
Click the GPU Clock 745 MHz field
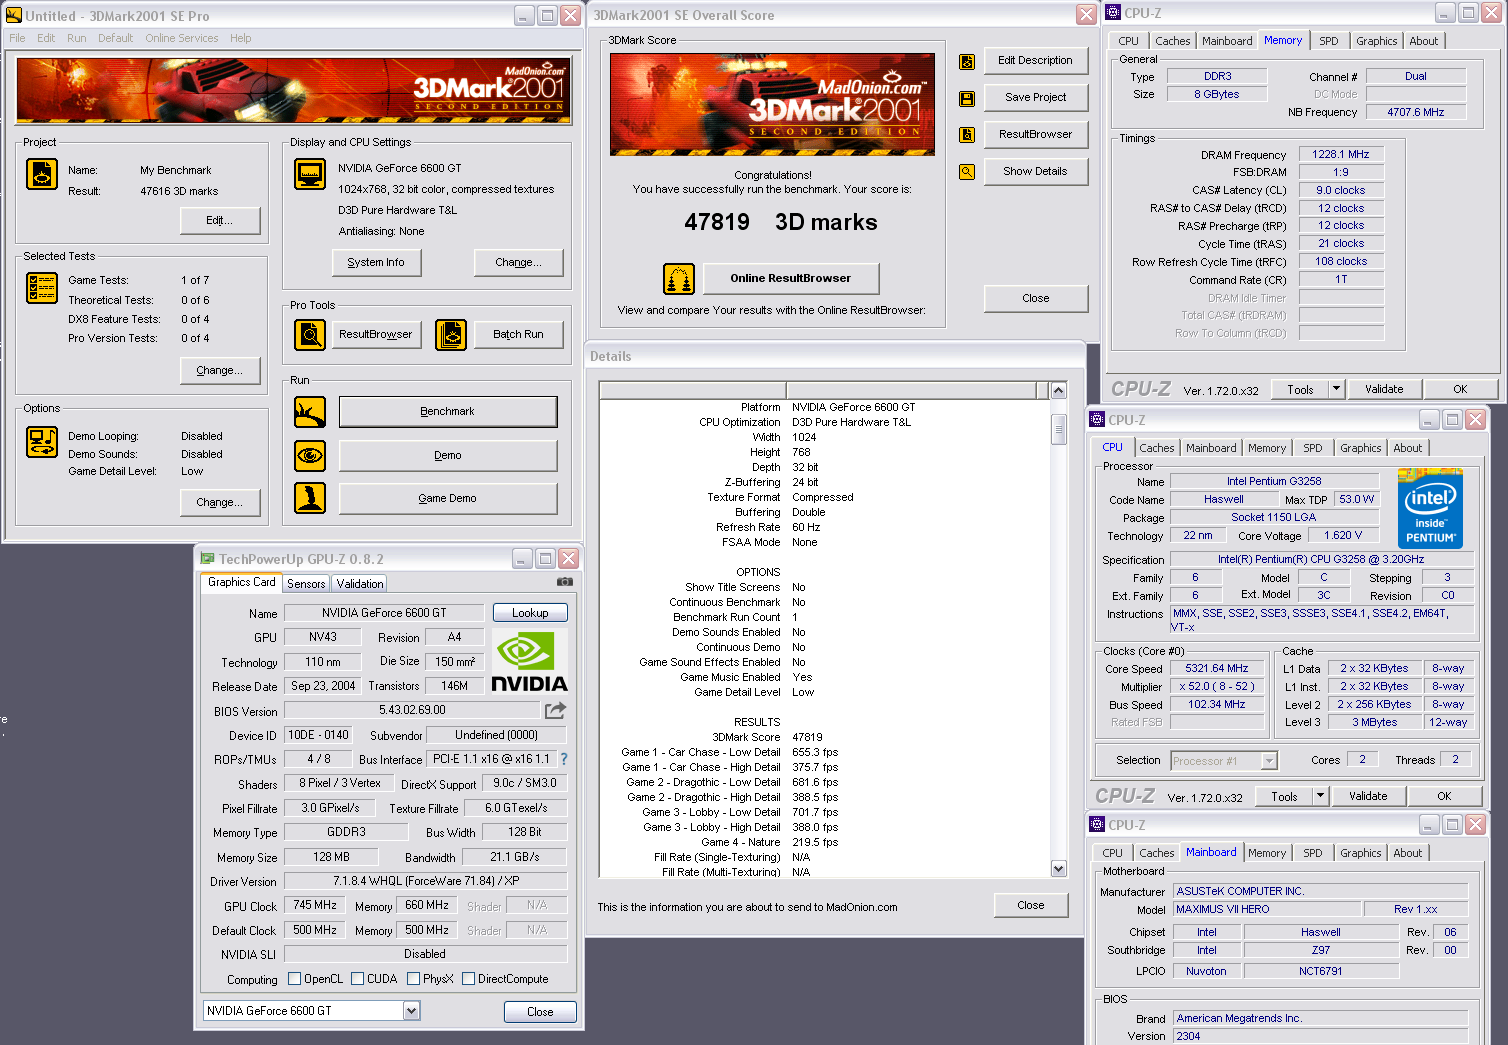[x=315, y=905]
